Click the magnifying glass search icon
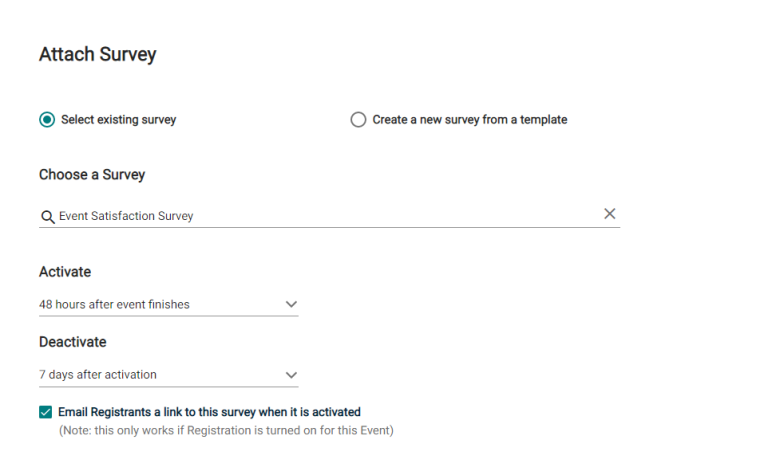Screen dimensions: 780x475 [48, 217]
